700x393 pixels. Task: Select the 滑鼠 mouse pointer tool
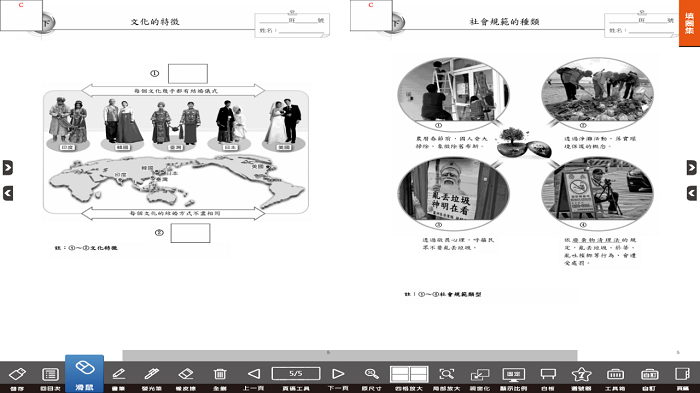84,374
